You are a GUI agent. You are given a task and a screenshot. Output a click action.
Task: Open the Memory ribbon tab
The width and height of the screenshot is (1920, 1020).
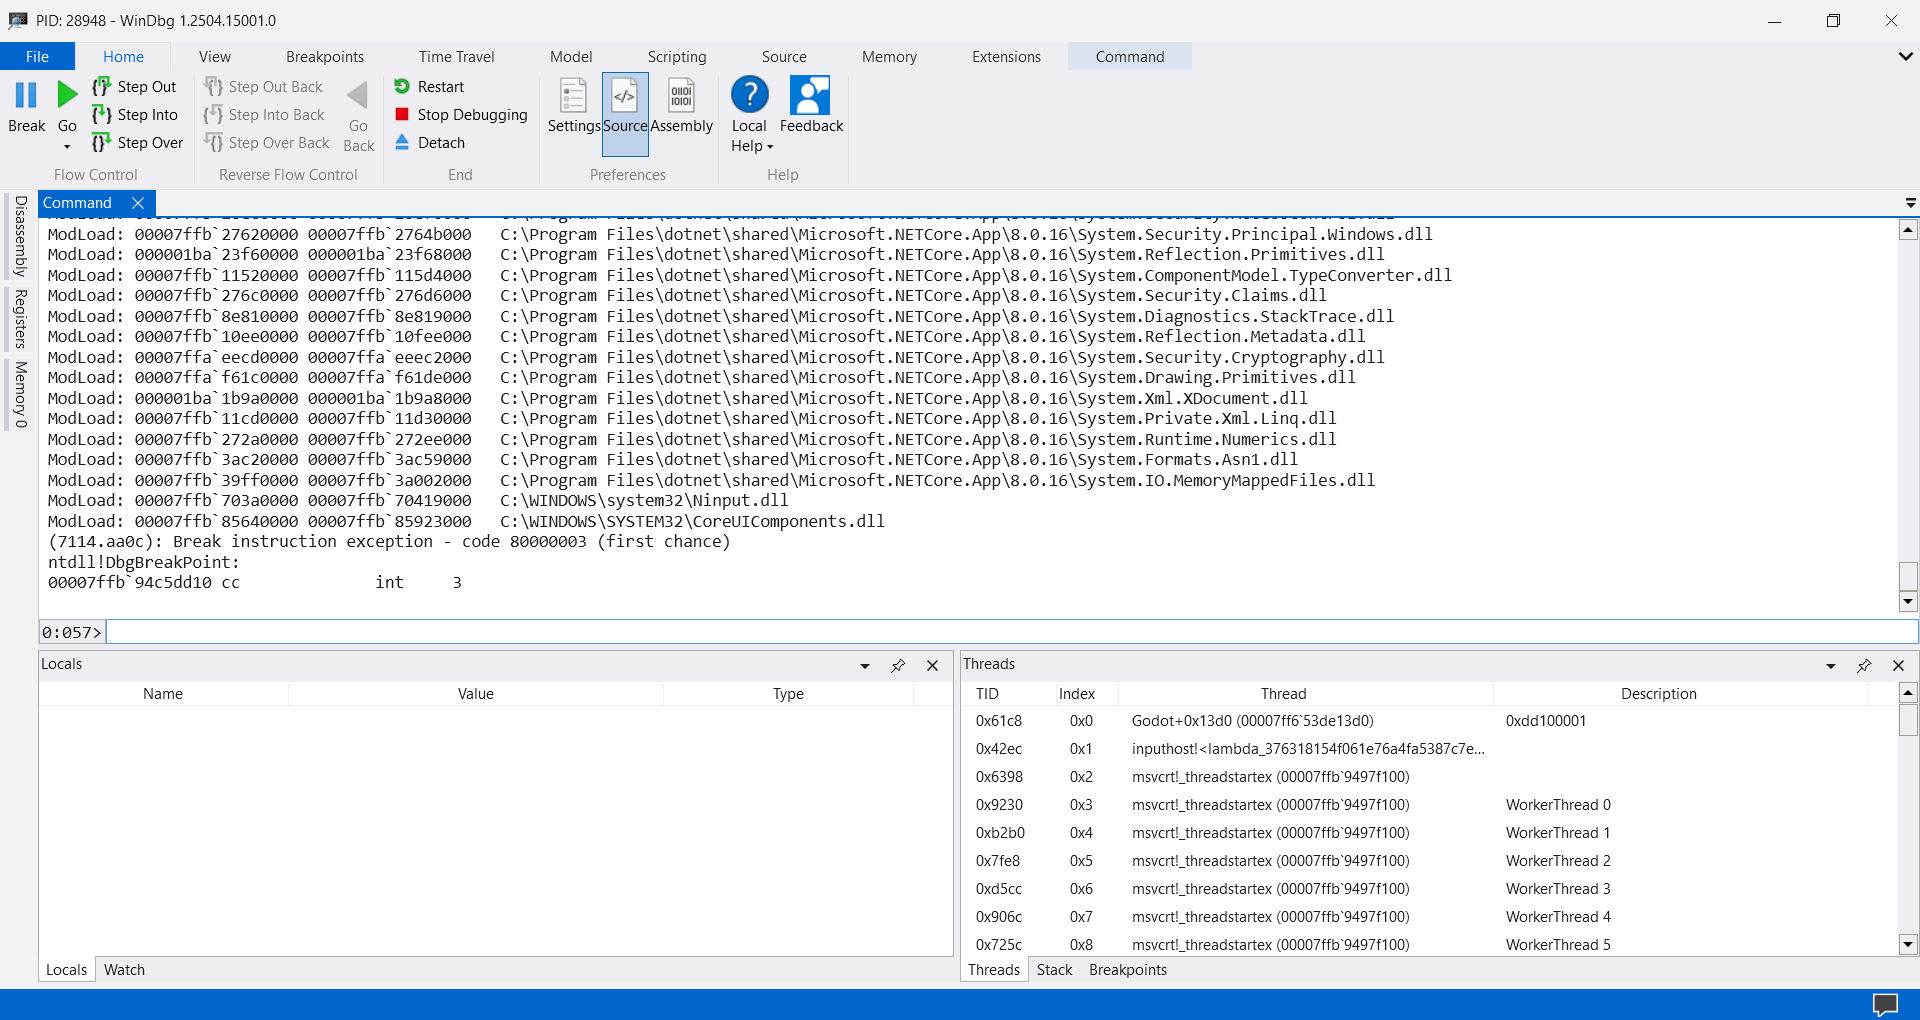click(x=889, y=57)
